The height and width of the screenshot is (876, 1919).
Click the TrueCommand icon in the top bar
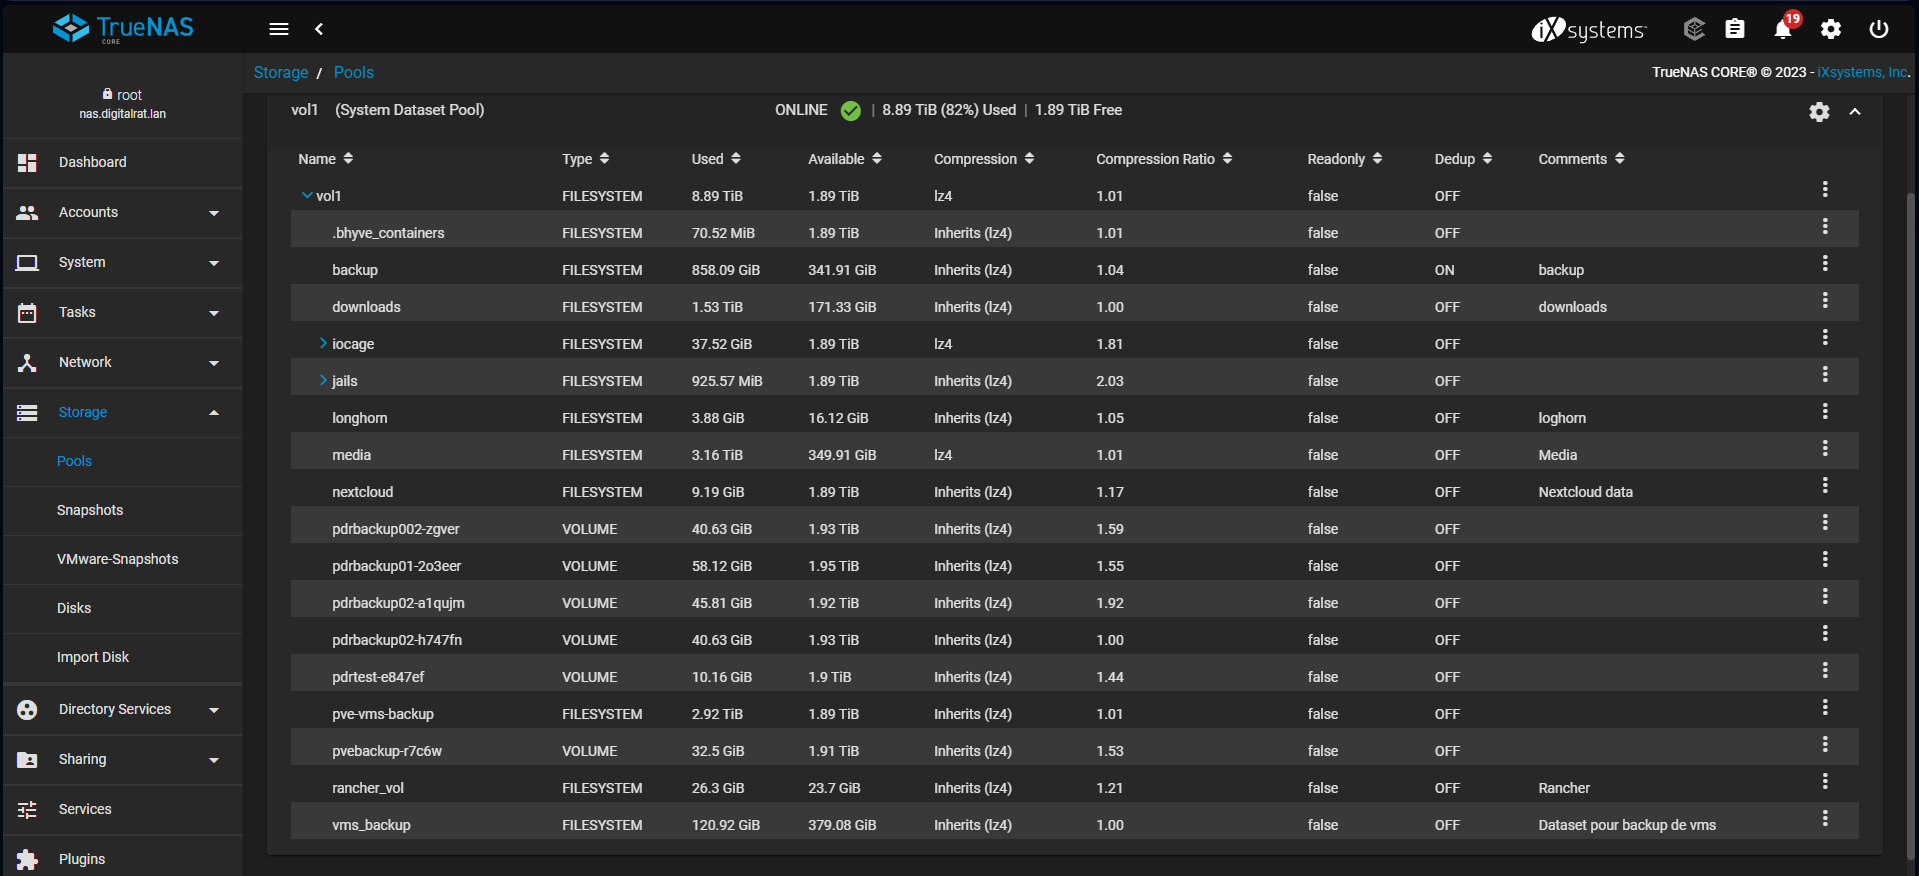1693,29
